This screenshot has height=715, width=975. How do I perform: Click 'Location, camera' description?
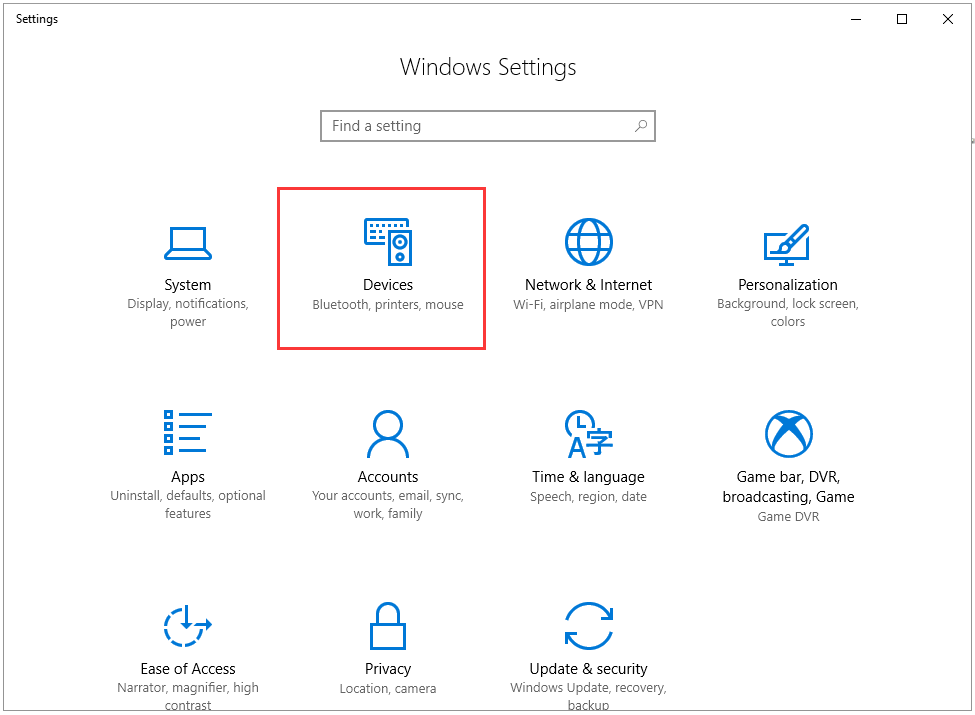[x=388, y=689]
